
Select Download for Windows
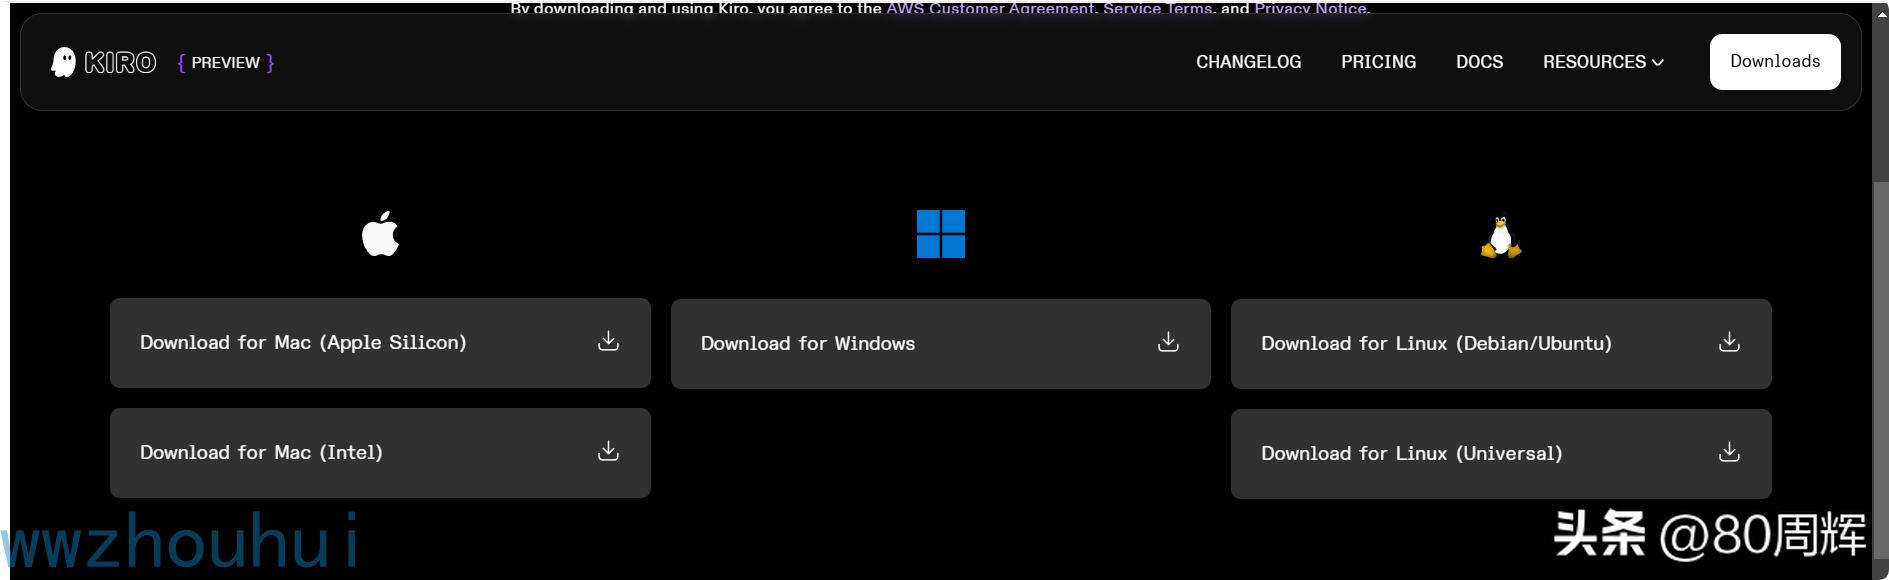941,344
